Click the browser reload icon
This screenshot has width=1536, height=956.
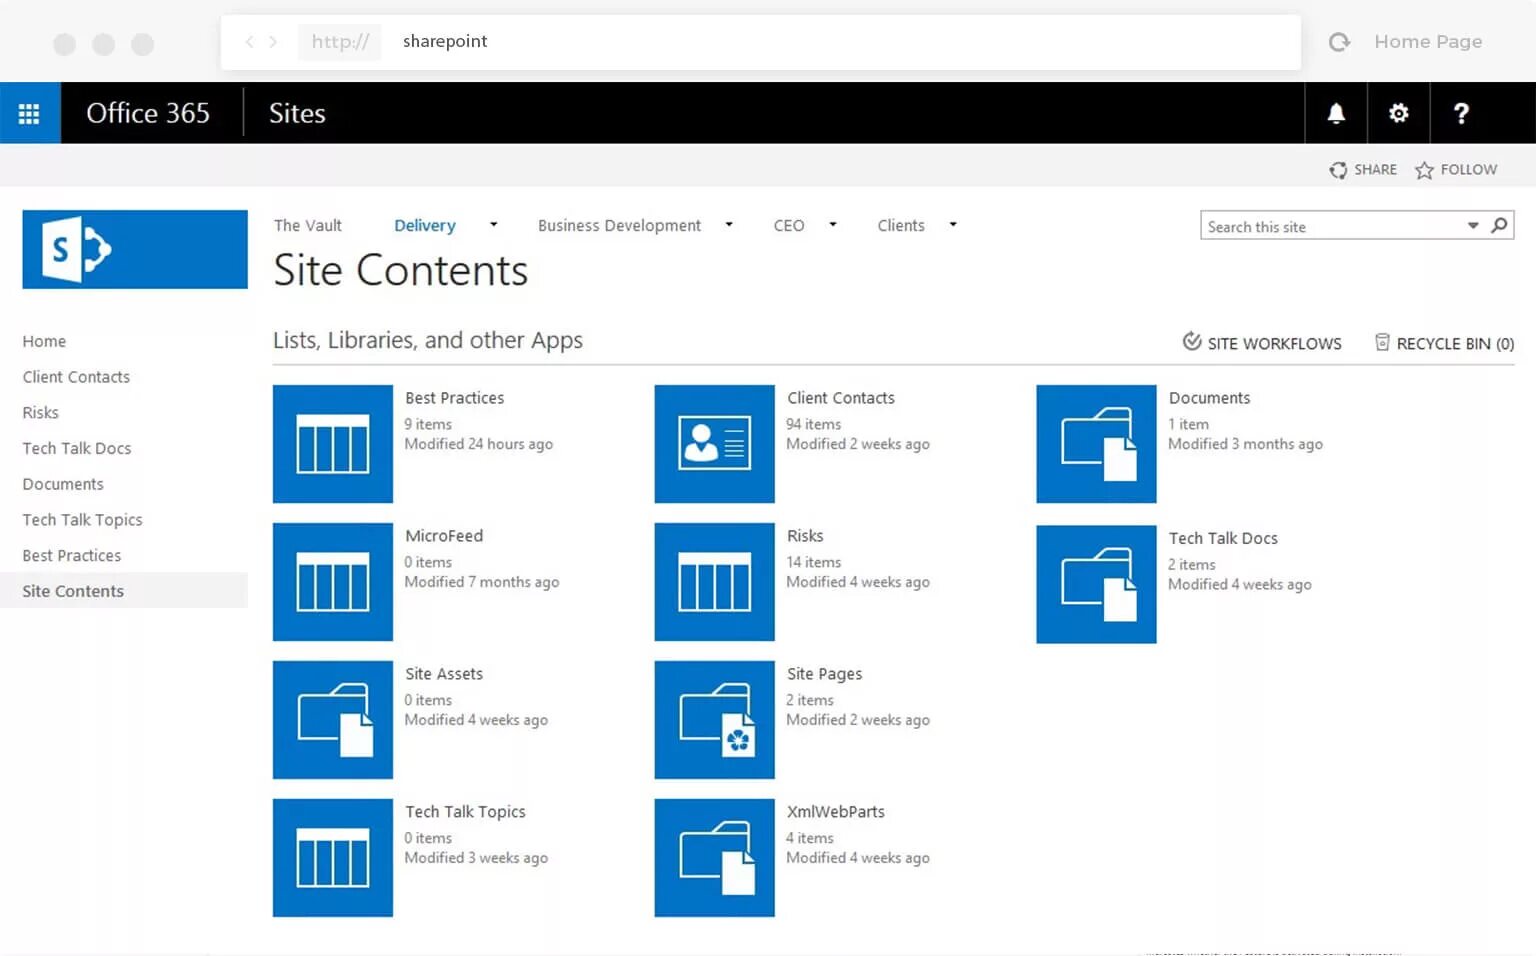[1339, 42]
